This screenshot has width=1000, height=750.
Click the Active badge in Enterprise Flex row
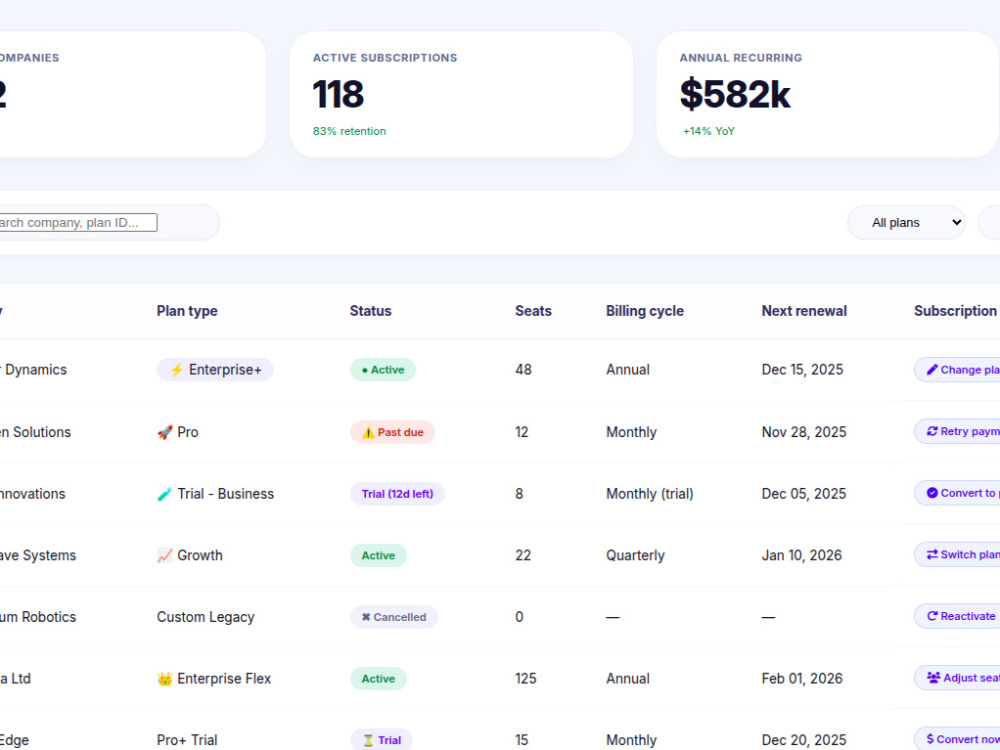click(x=378, y=679)
